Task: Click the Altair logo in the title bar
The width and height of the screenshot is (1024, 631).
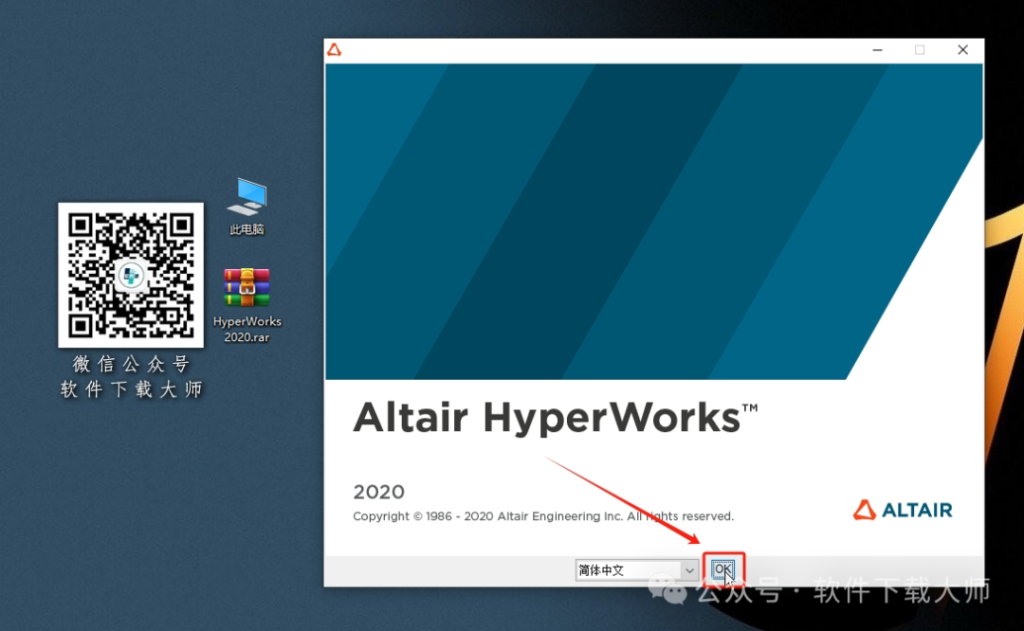Action: [x=336, y=48]
